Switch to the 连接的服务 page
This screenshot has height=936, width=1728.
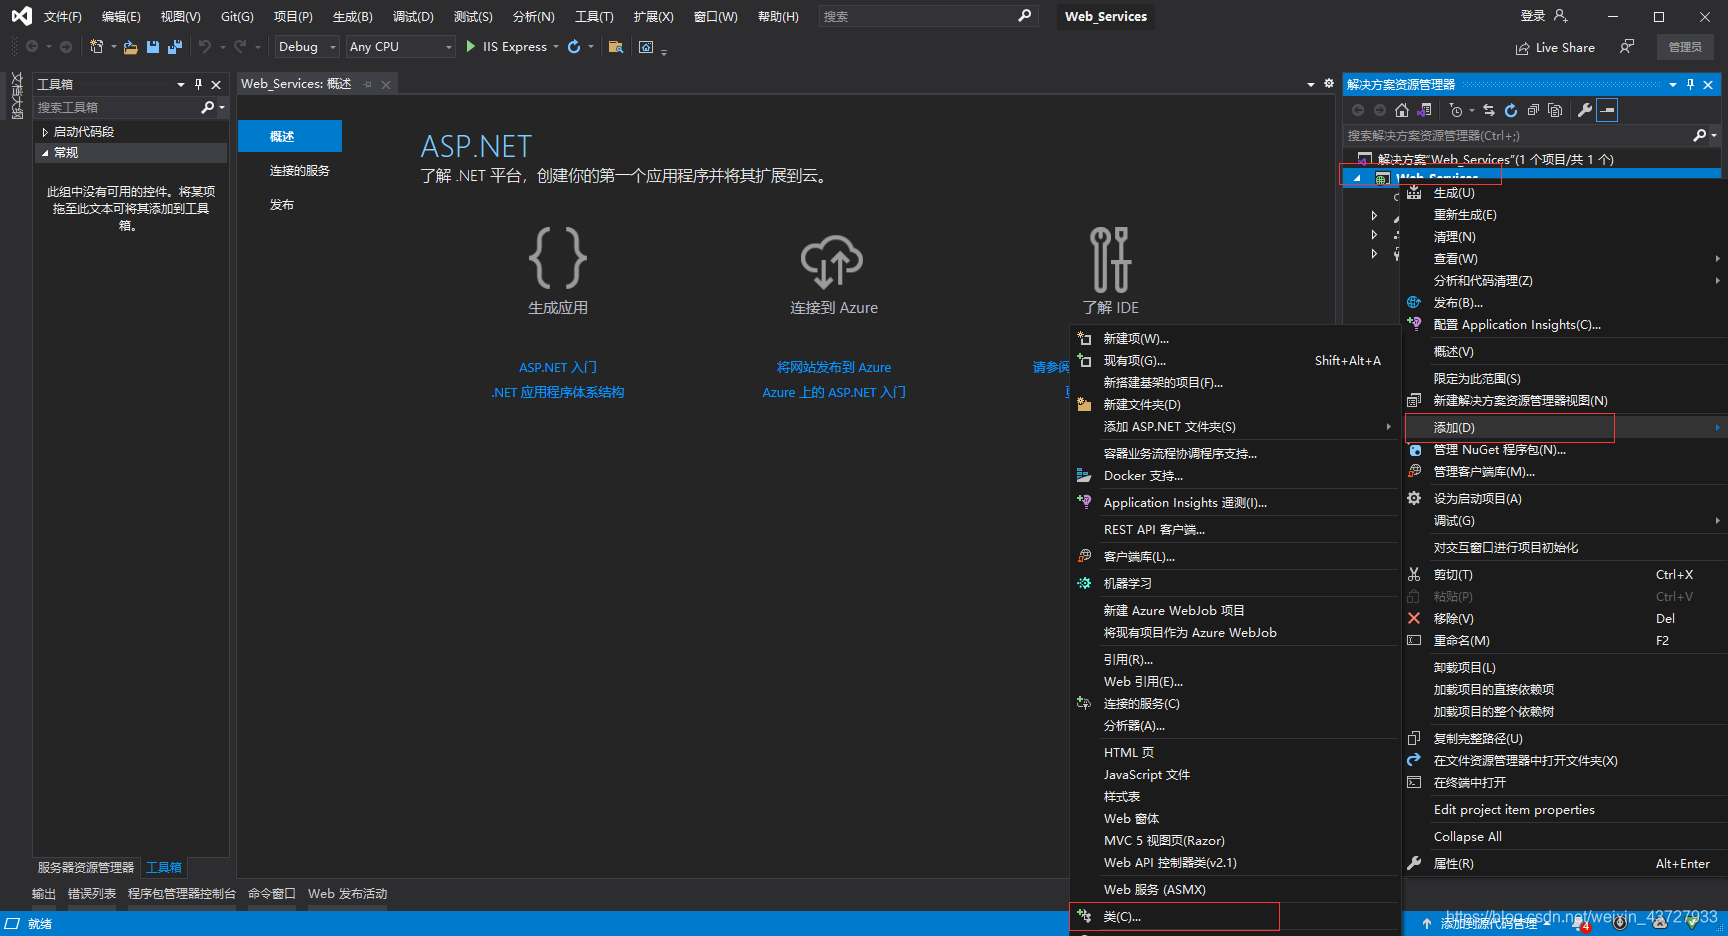click(300, 171)
